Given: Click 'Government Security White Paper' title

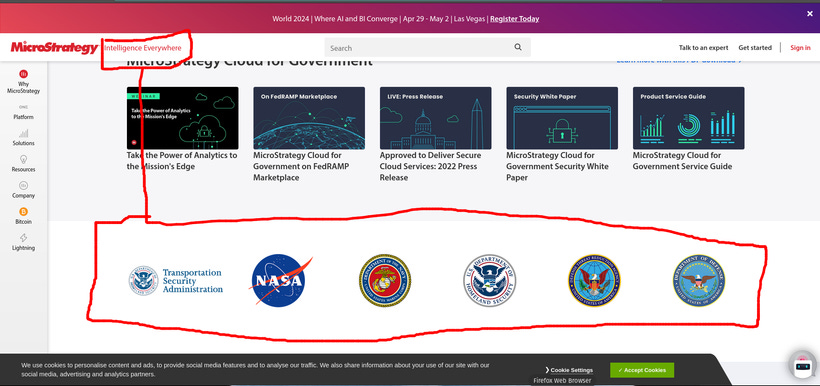Looking at the screenshot, I should [557, 166].
